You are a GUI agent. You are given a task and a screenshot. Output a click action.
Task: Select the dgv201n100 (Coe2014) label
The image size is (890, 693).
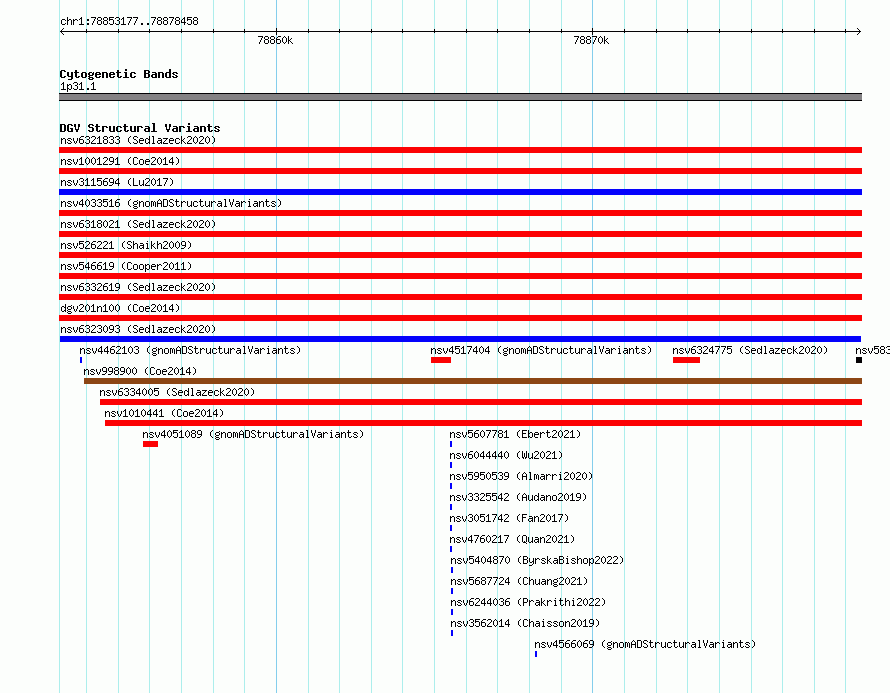pos(120,308)
